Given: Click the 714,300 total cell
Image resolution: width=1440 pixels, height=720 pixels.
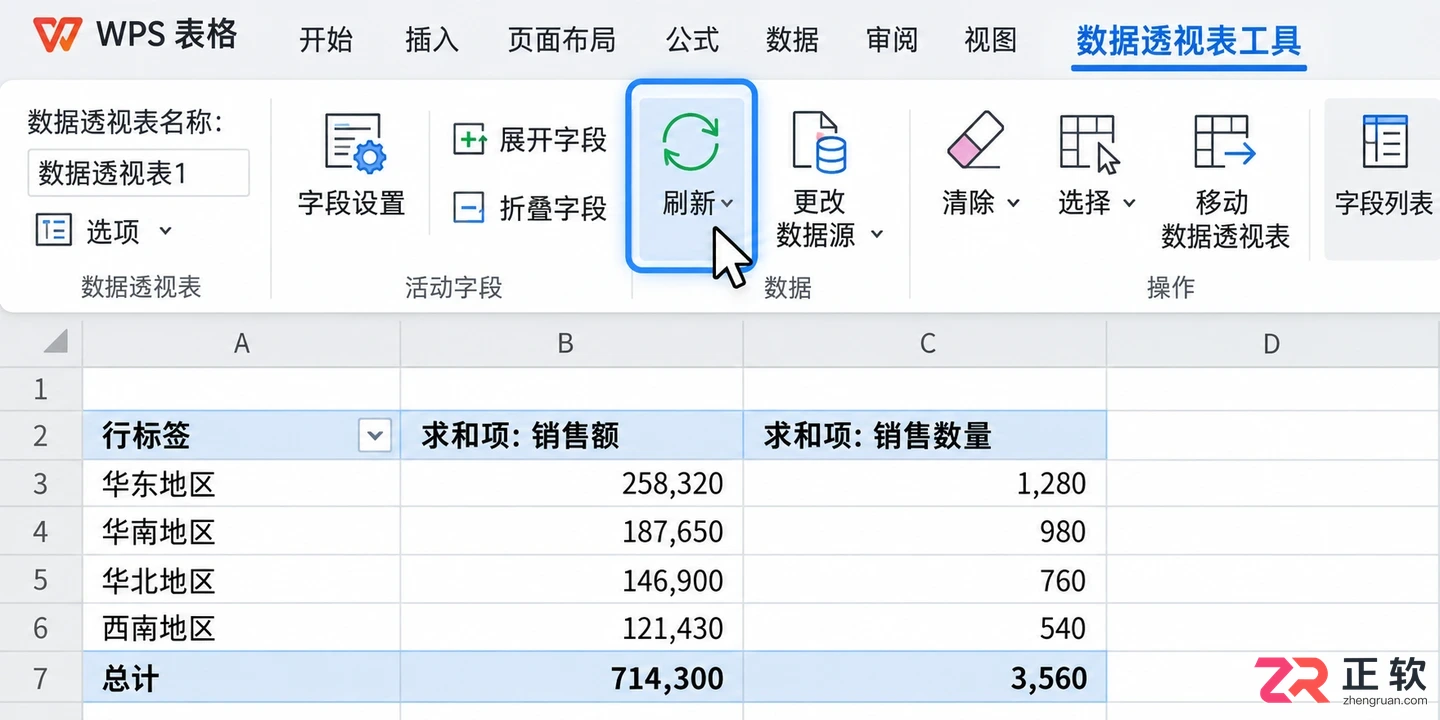Looking at the screenshot, I should coord(571,678).
